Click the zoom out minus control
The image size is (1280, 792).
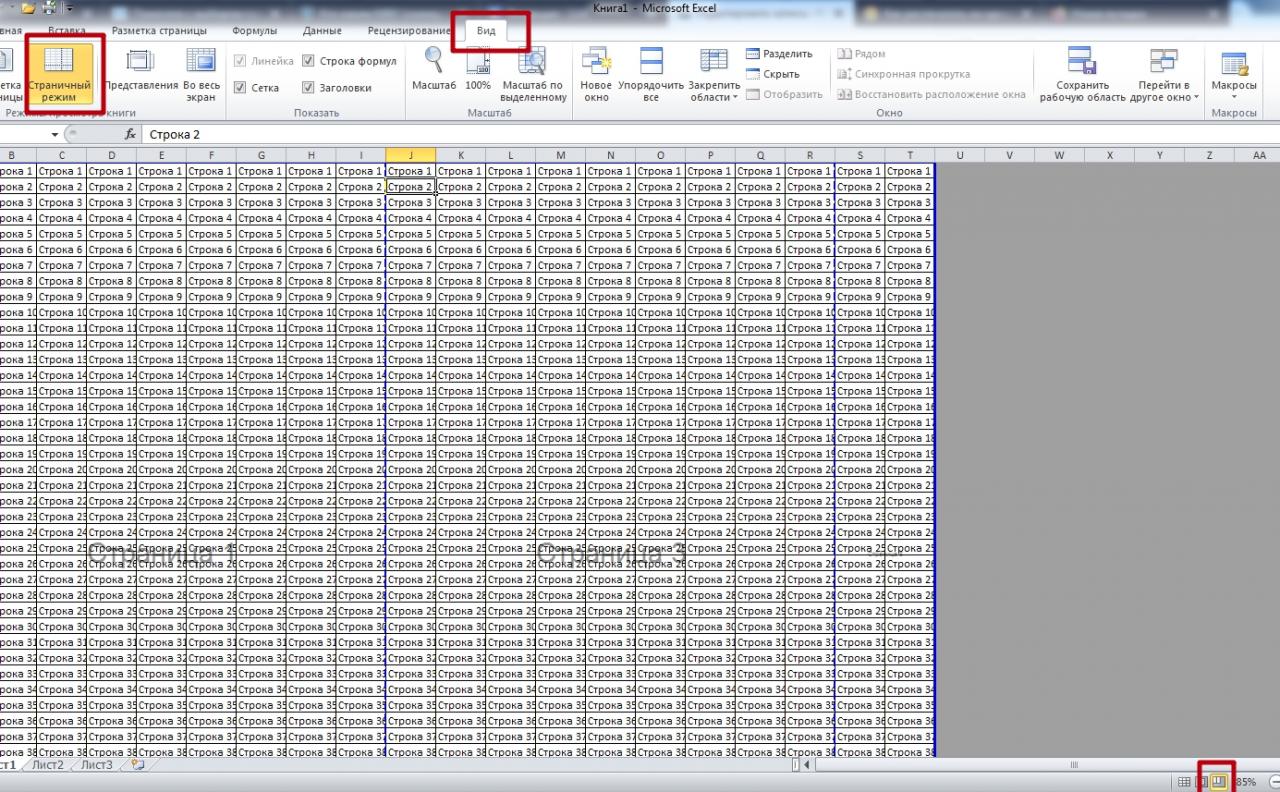[1272, 781]
